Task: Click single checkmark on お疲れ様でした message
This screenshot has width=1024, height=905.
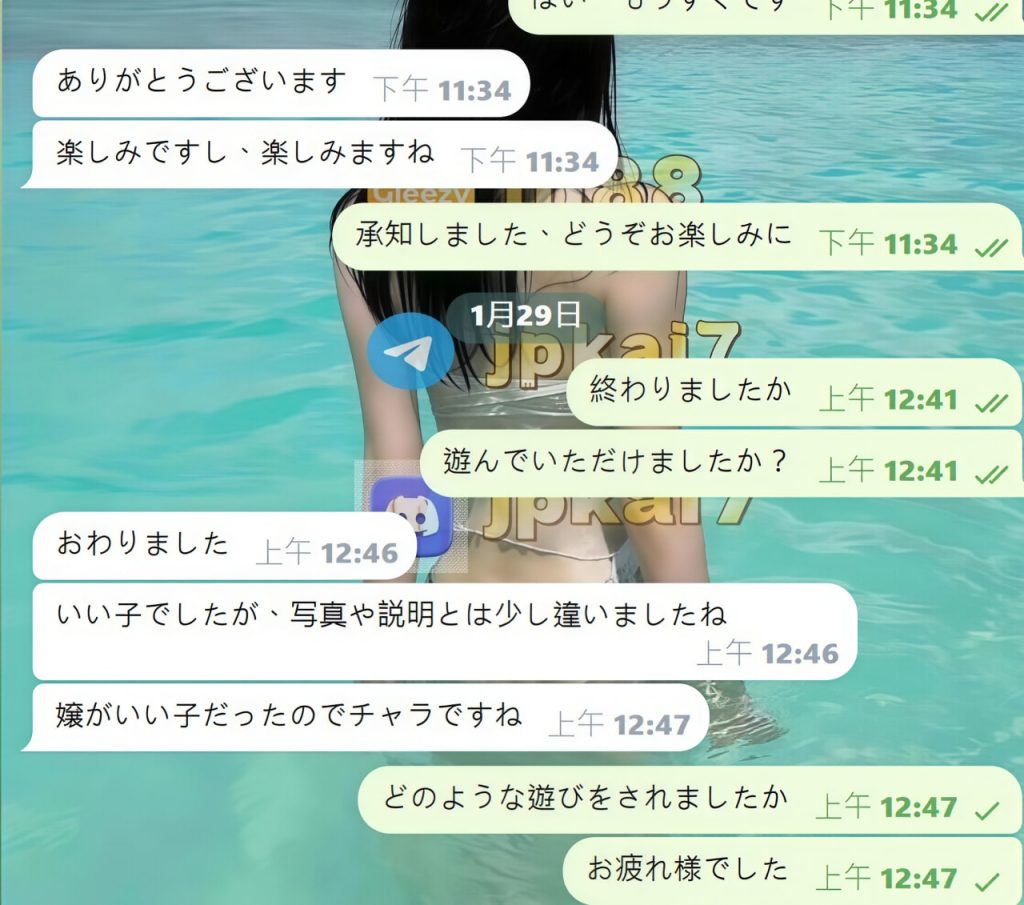Action: pyautogui.click(x=987, y=881)
